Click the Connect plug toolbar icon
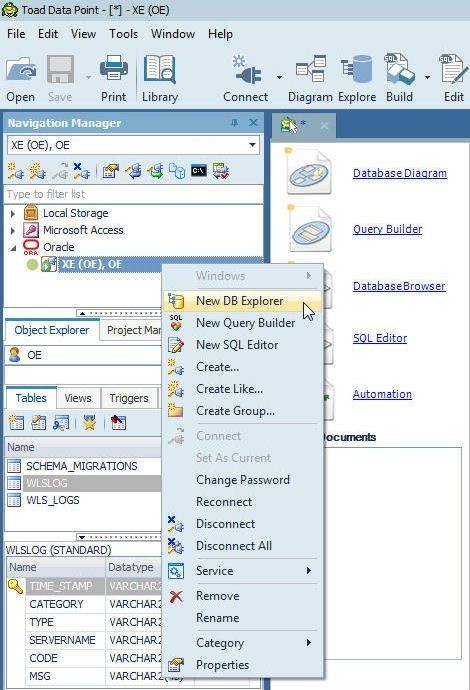470x690 pixels. click(247, 70)
